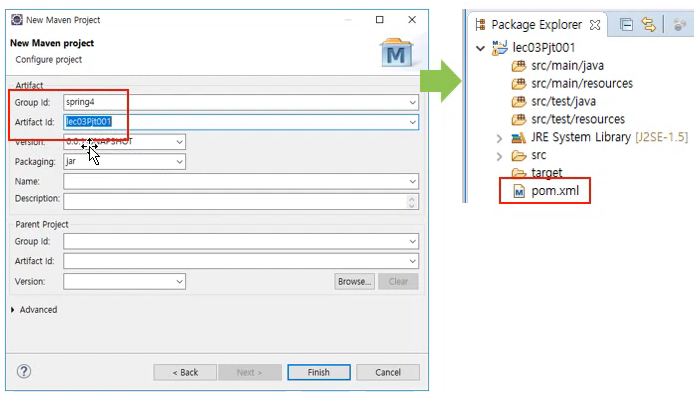694x399 pixels.
Task: Open the Version SNAPSHOT dropdown
Action: [179, 142]
